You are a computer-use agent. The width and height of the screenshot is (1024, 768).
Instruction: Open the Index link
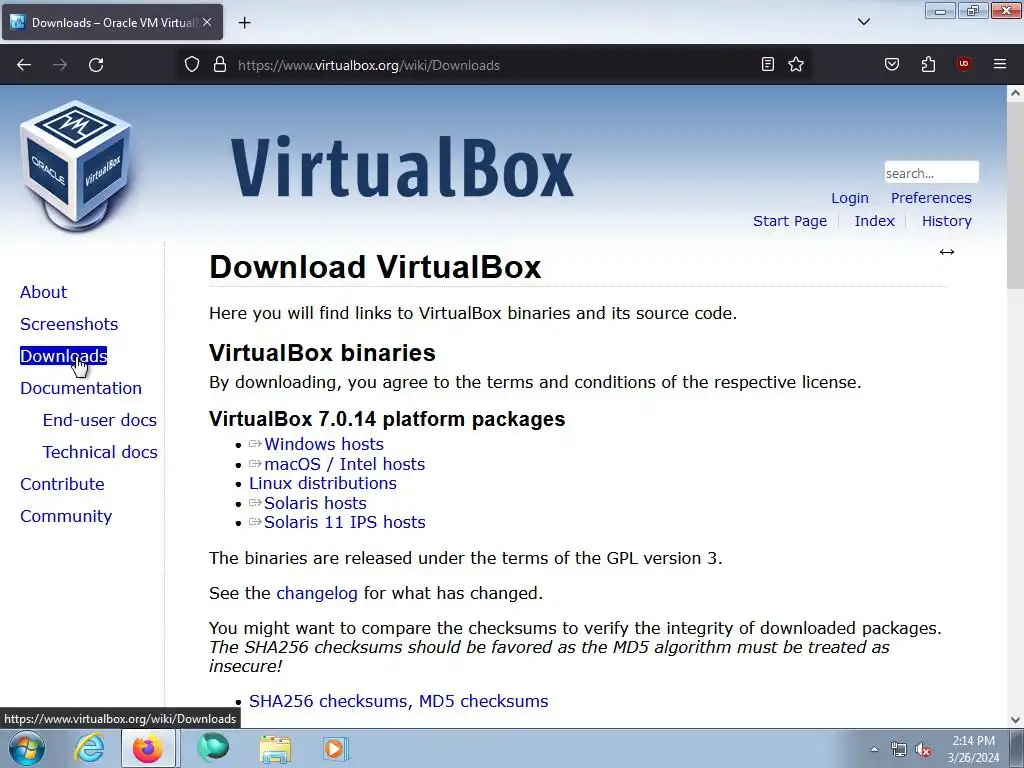874,221
